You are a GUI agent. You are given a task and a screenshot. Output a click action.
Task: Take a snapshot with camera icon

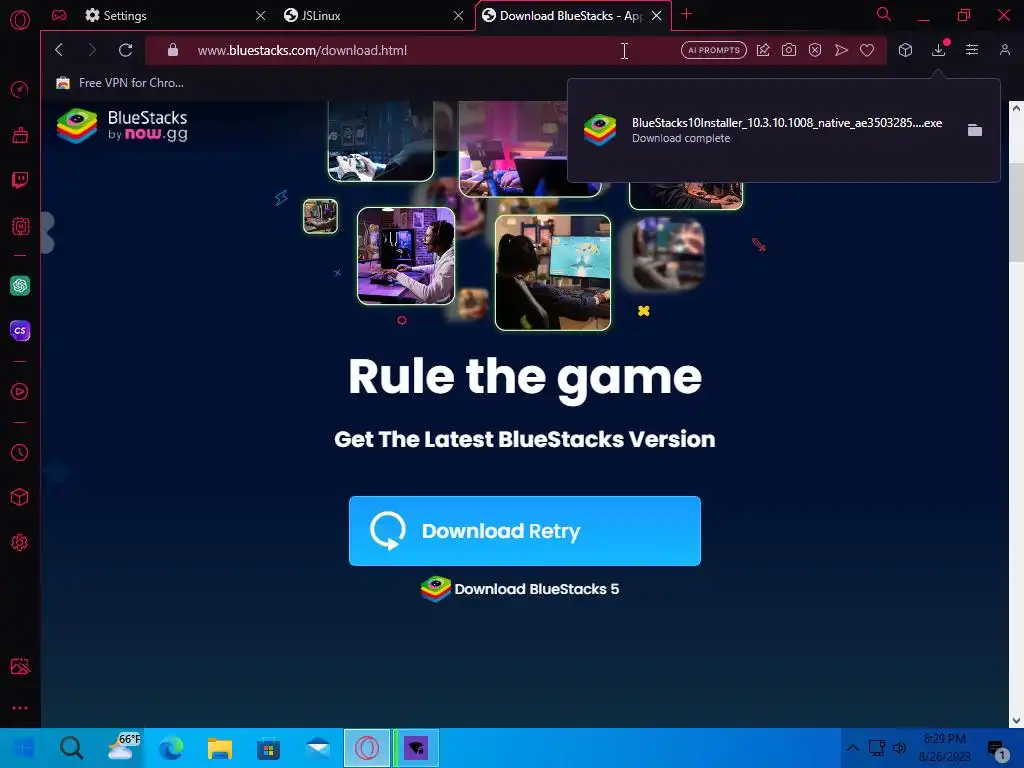click(x=789, y=50)
